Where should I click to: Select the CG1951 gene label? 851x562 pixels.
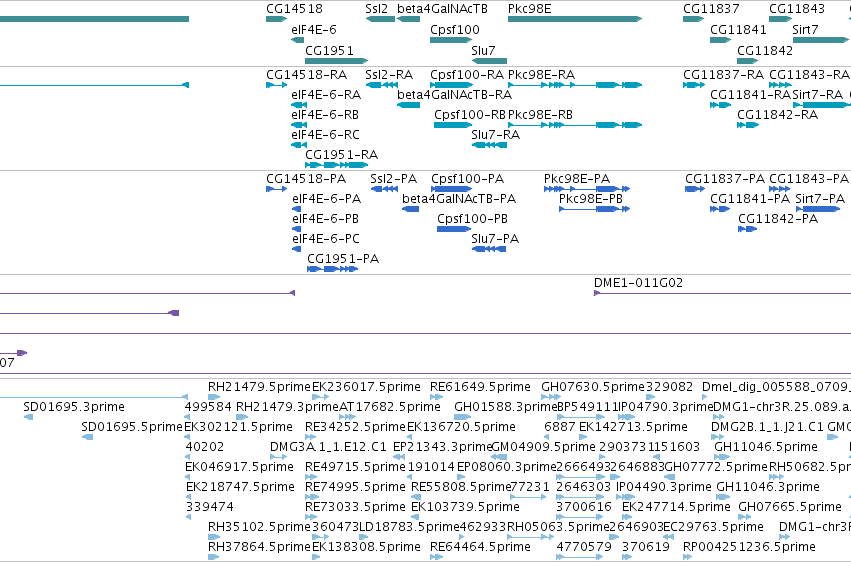point(329,50)
